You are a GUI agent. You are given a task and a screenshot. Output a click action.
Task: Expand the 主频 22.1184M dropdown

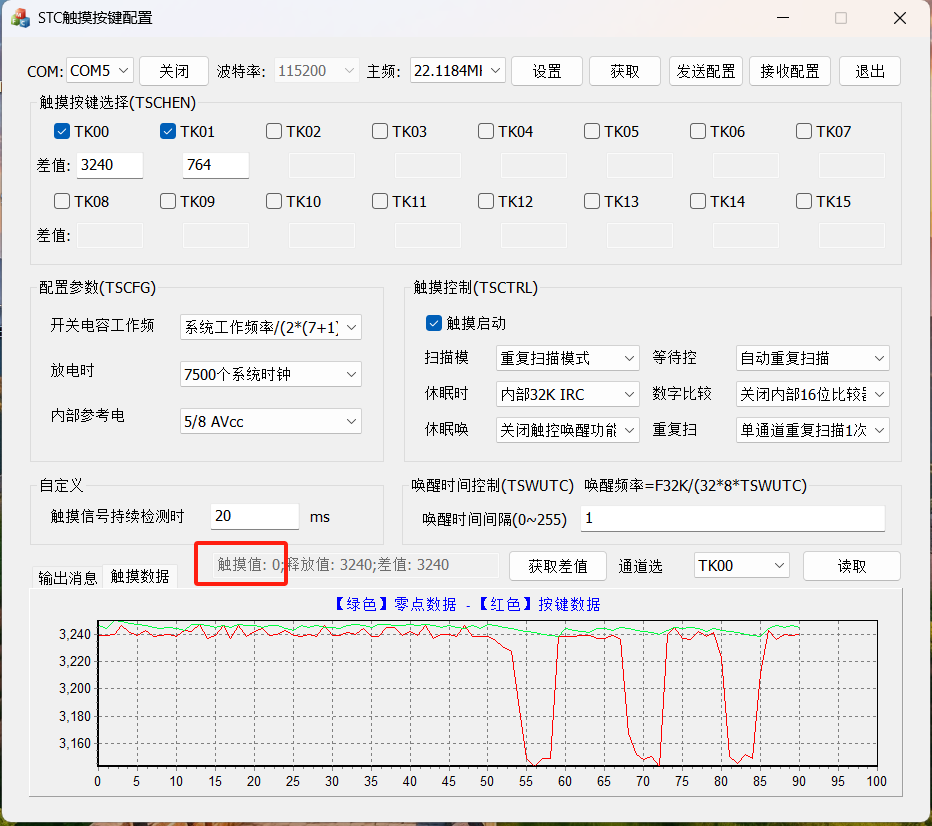click(458, 71)
